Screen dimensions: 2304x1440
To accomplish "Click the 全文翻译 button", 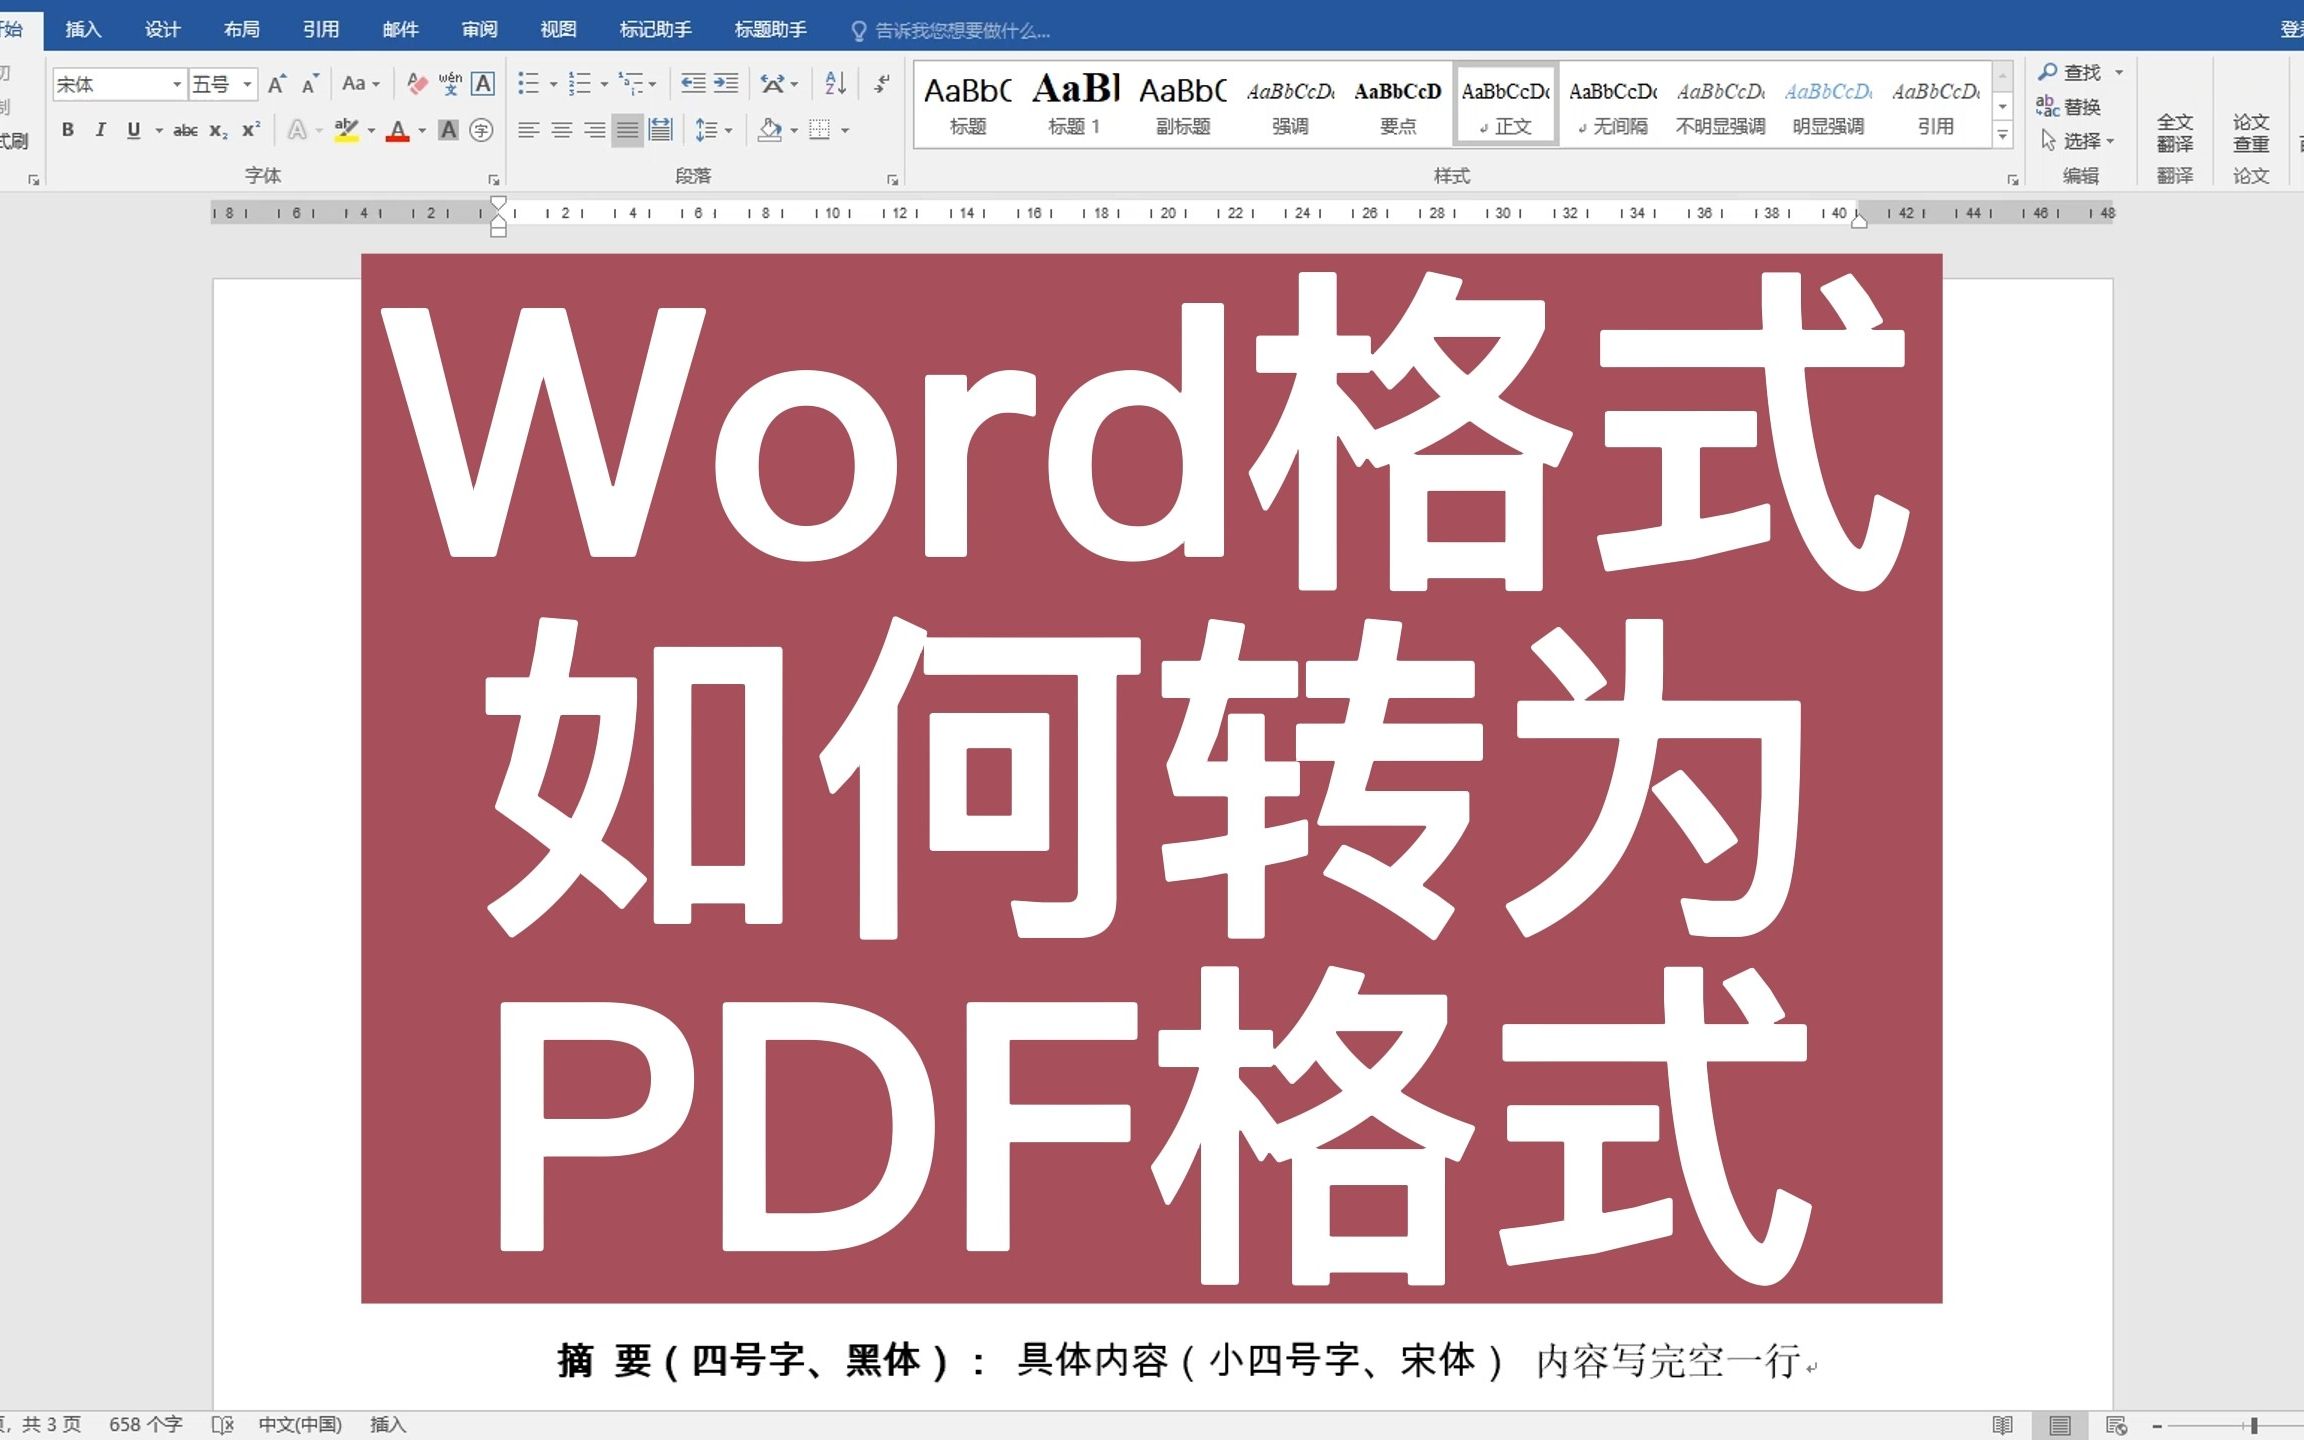I will (2175, 133).
